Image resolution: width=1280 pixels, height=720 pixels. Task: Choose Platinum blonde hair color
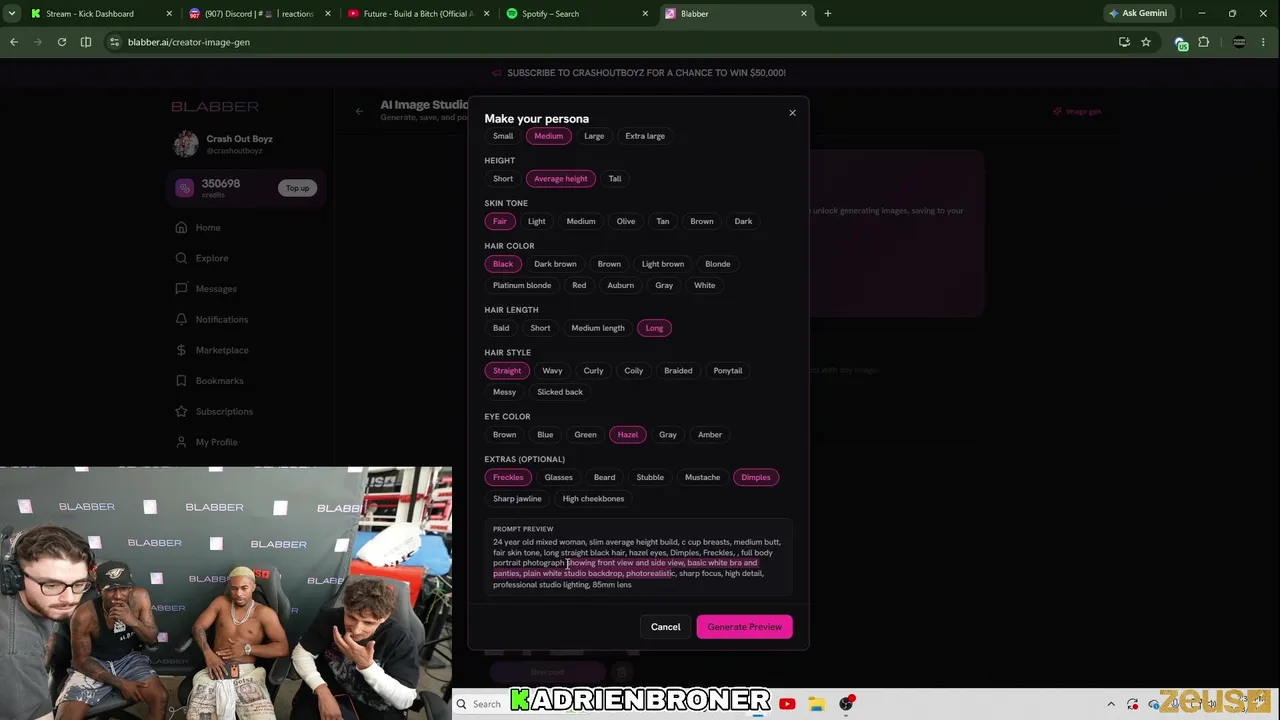click(x=522, y=285)
